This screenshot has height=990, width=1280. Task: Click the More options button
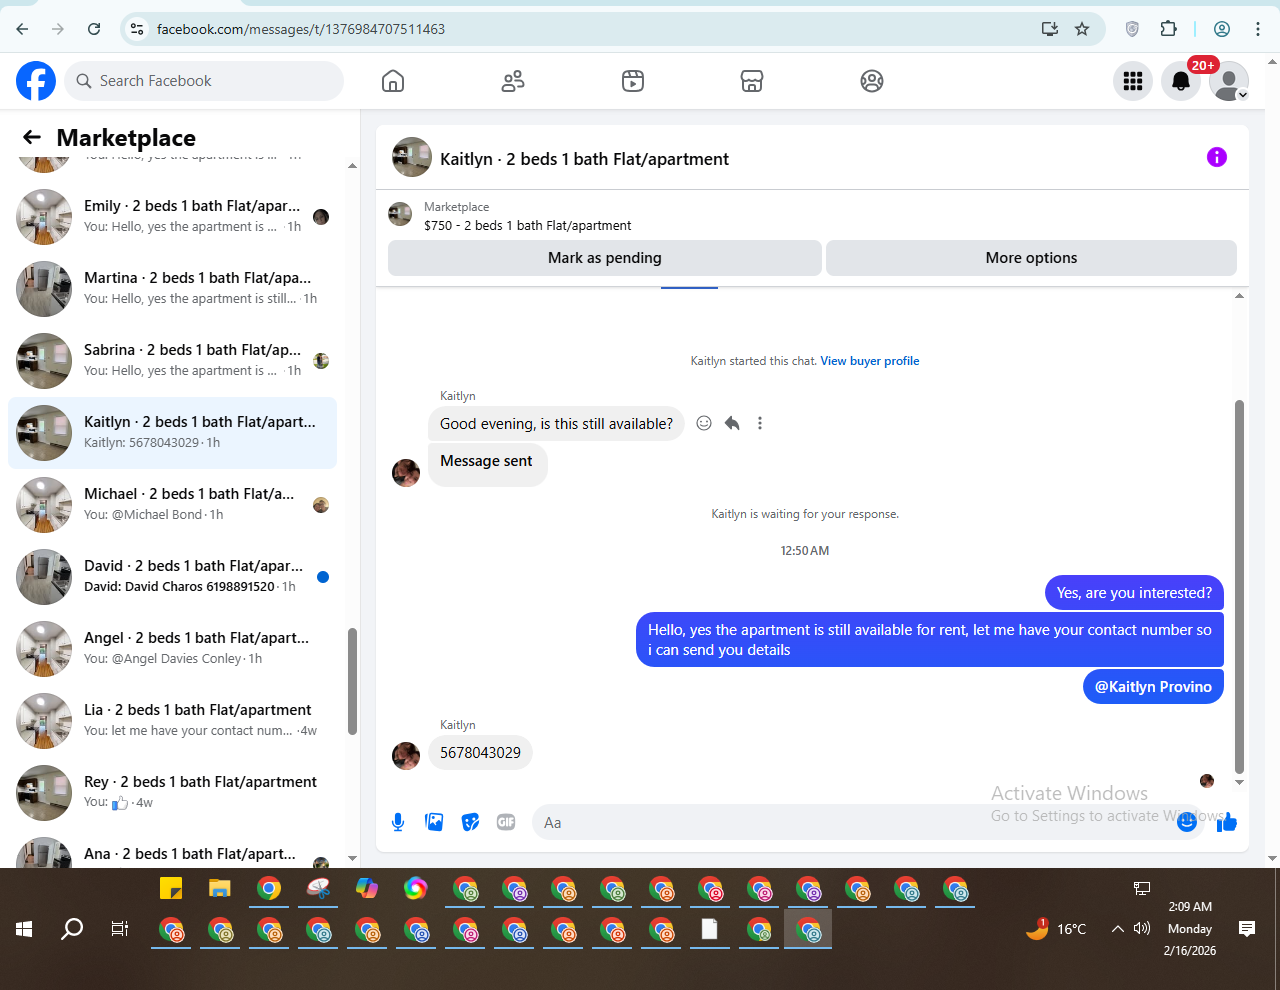tap(1031, 258)
